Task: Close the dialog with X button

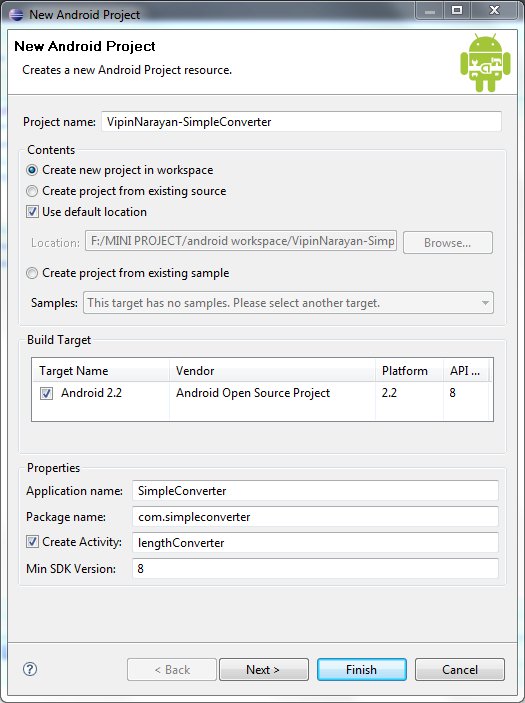Action: coord(495,10)
